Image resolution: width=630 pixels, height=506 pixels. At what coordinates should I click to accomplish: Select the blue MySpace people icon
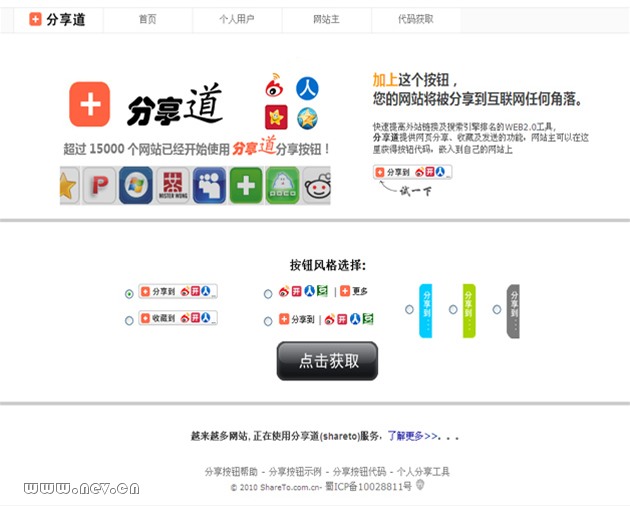pos(209,185)
